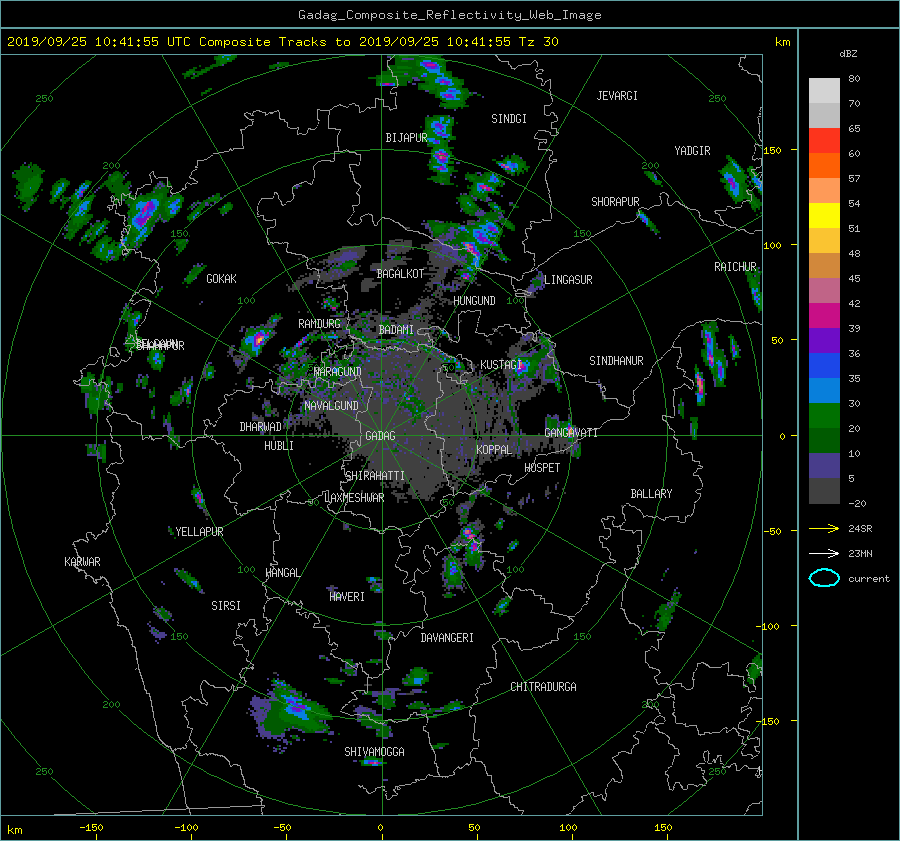Click the SINDGI city label

tap(509, 119)
